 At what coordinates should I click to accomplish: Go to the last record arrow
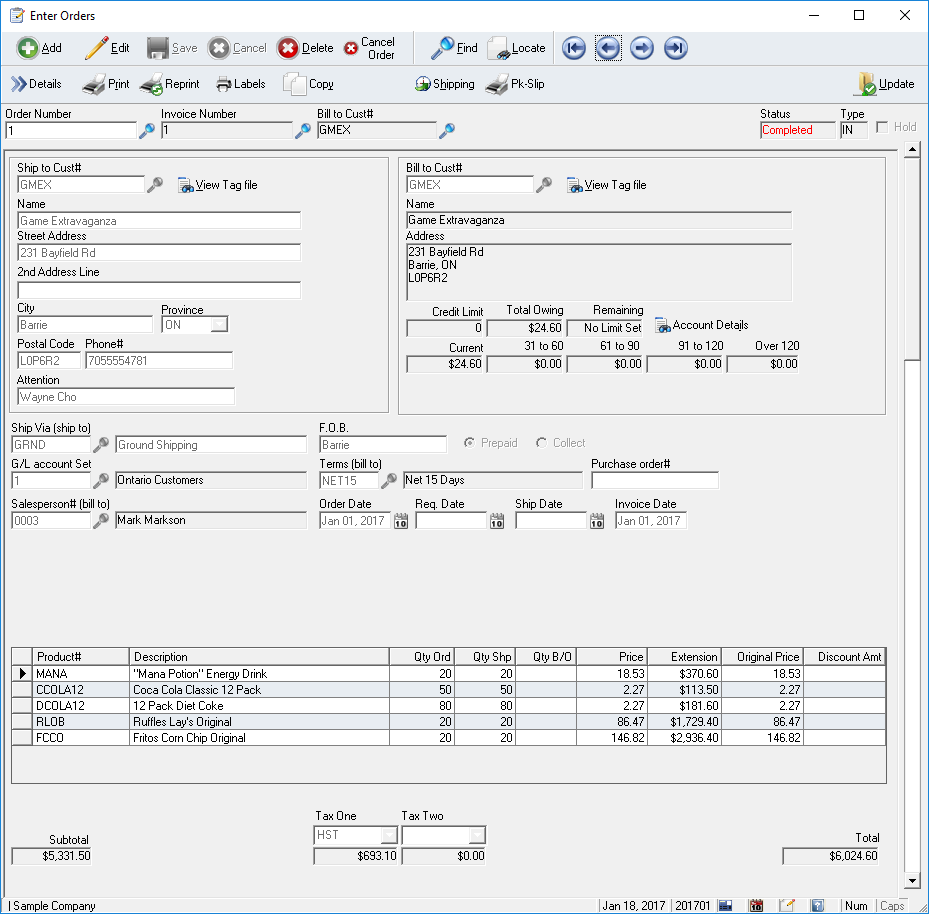pyautogui.click(x=676, y=48)
